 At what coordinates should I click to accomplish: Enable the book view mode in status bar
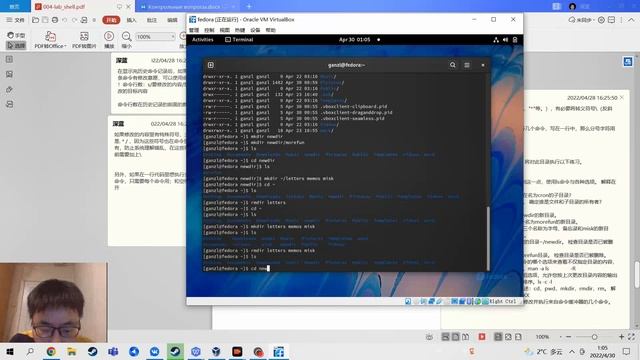pyautogui.click(x=466, y=337)
